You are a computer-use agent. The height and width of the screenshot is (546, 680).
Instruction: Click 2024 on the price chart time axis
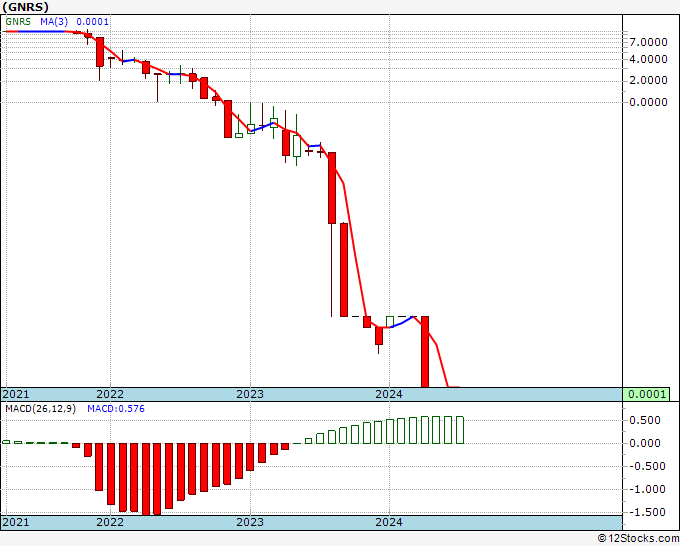pyautogui.click(x=389, y=394)
